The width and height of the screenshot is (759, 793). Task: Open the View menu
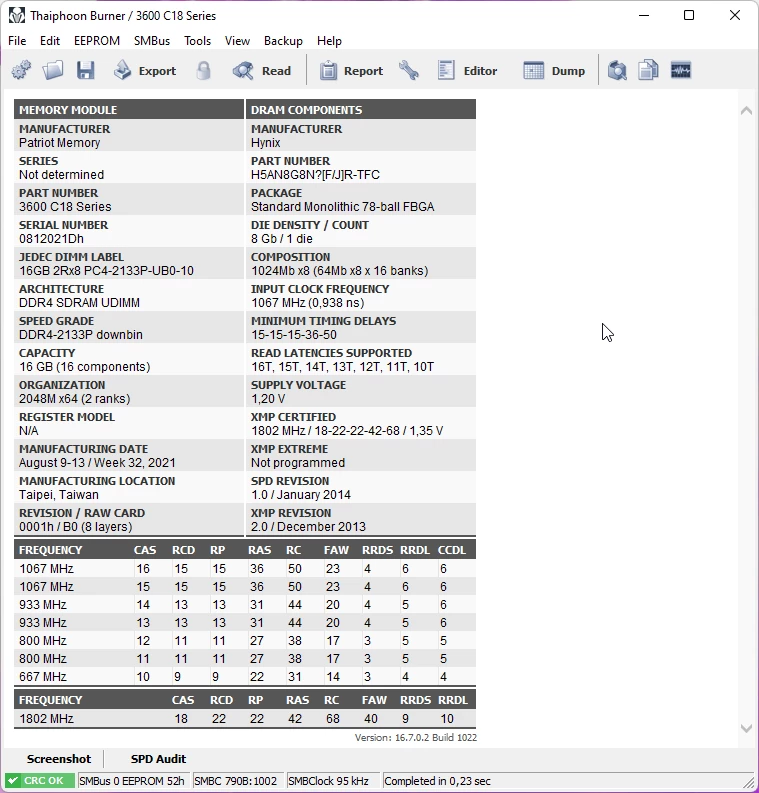tap(237, 41)
